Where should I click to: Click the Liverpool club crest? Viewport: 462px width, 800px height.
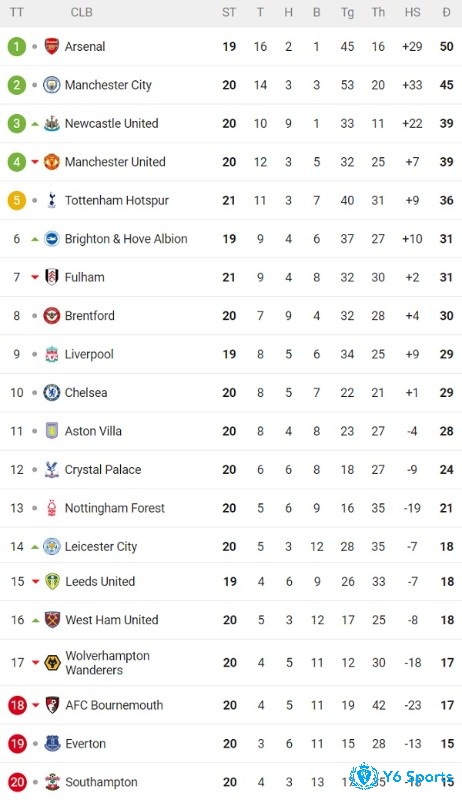point(52,354)
